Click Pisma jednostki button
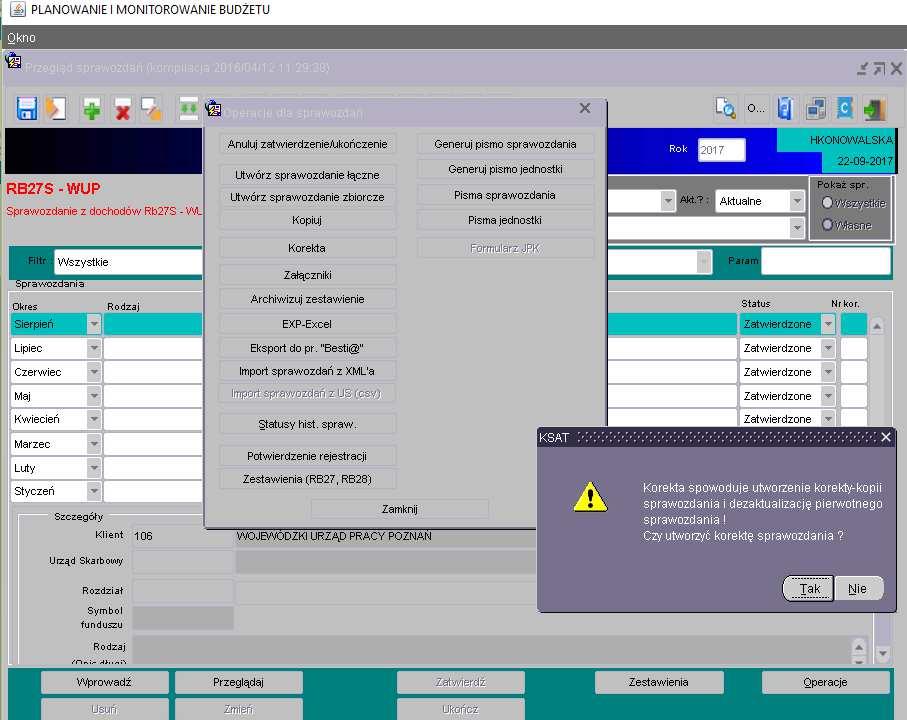Image resolution: width=907 pixels, height=720 pixels. point(506,220)
